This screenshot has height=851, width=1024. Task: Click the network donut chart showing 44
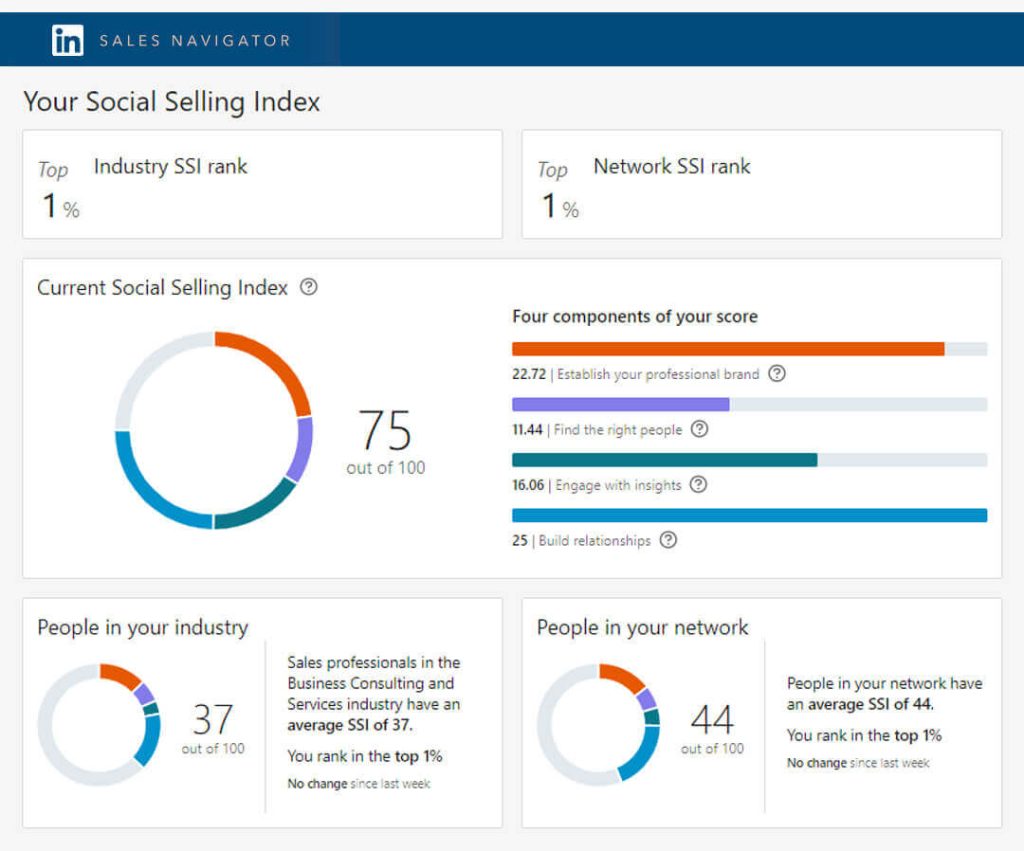pyautogui.click(x=598, y=722)
